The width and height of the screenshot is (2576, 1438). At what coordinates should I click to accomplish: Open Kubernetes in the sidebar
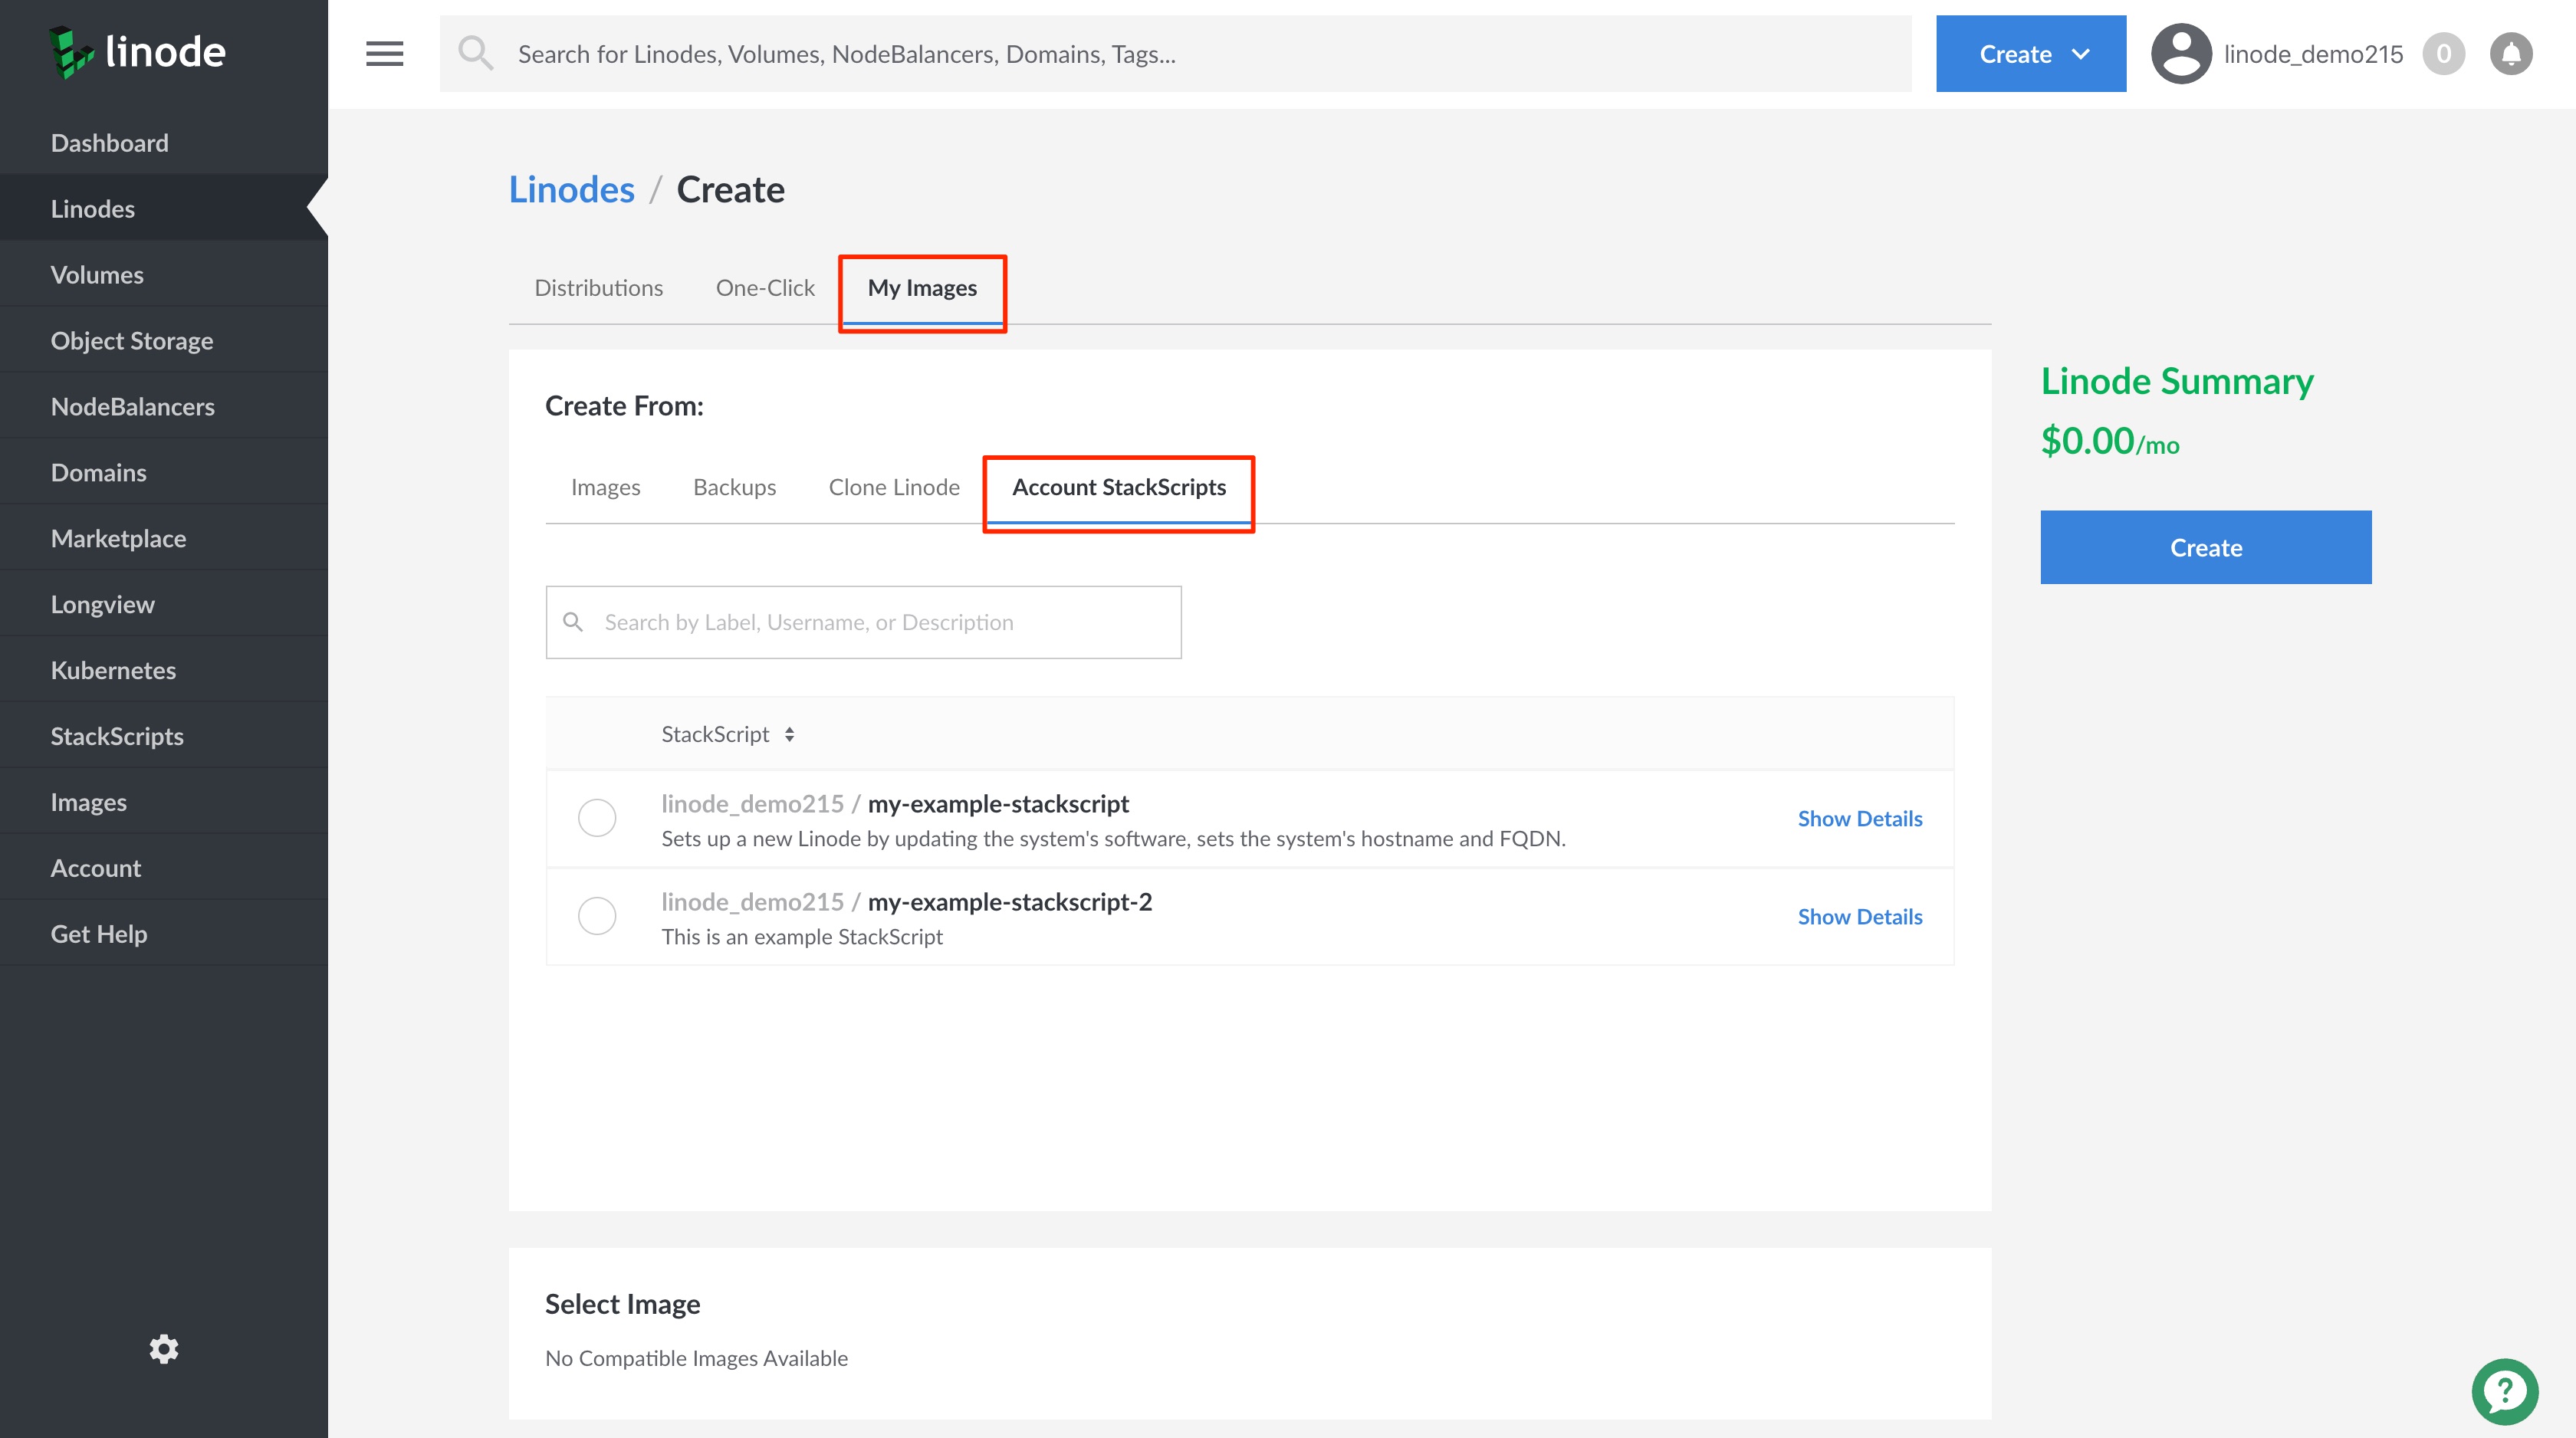coord(113,670)
